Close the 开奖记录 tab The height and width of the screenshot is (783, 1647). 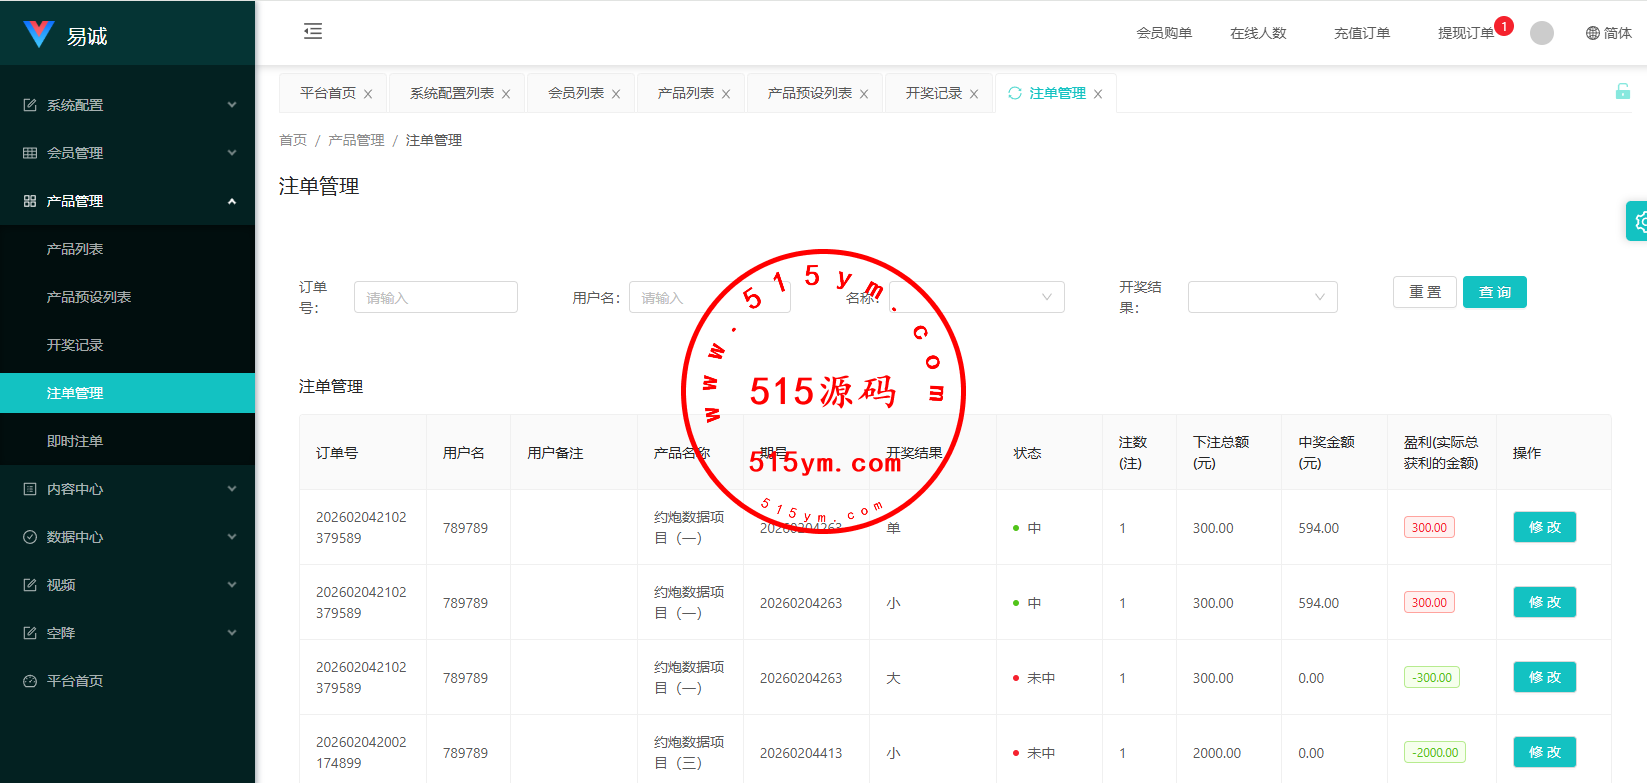[974, 94]
